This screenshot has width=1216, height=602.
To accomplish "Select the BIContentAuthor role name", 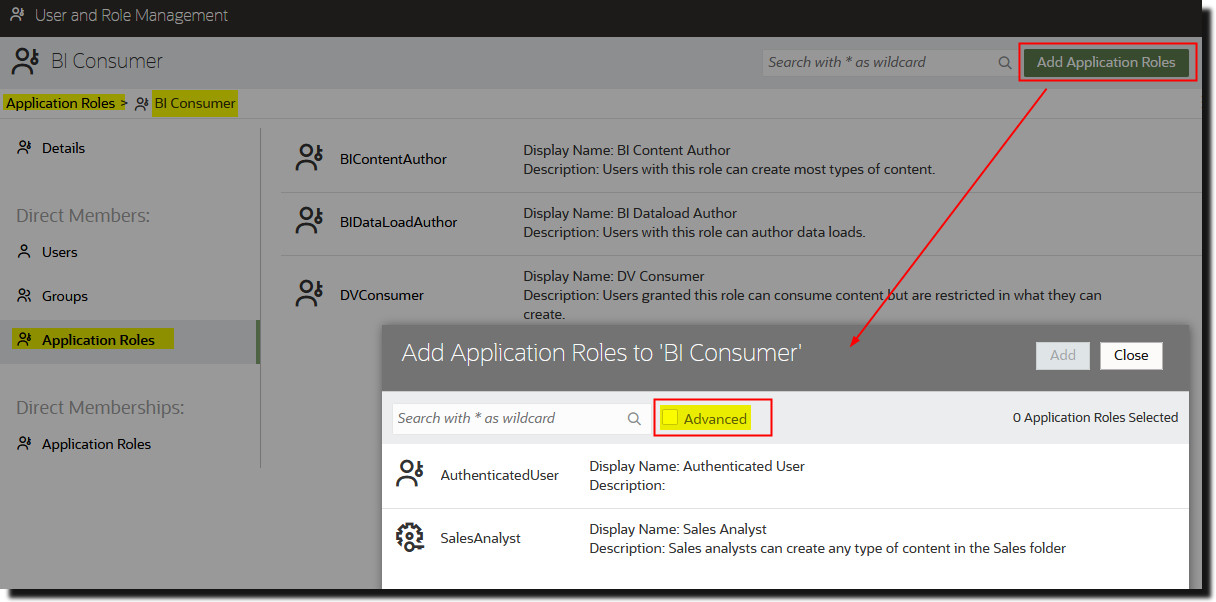I will [393, 159].
